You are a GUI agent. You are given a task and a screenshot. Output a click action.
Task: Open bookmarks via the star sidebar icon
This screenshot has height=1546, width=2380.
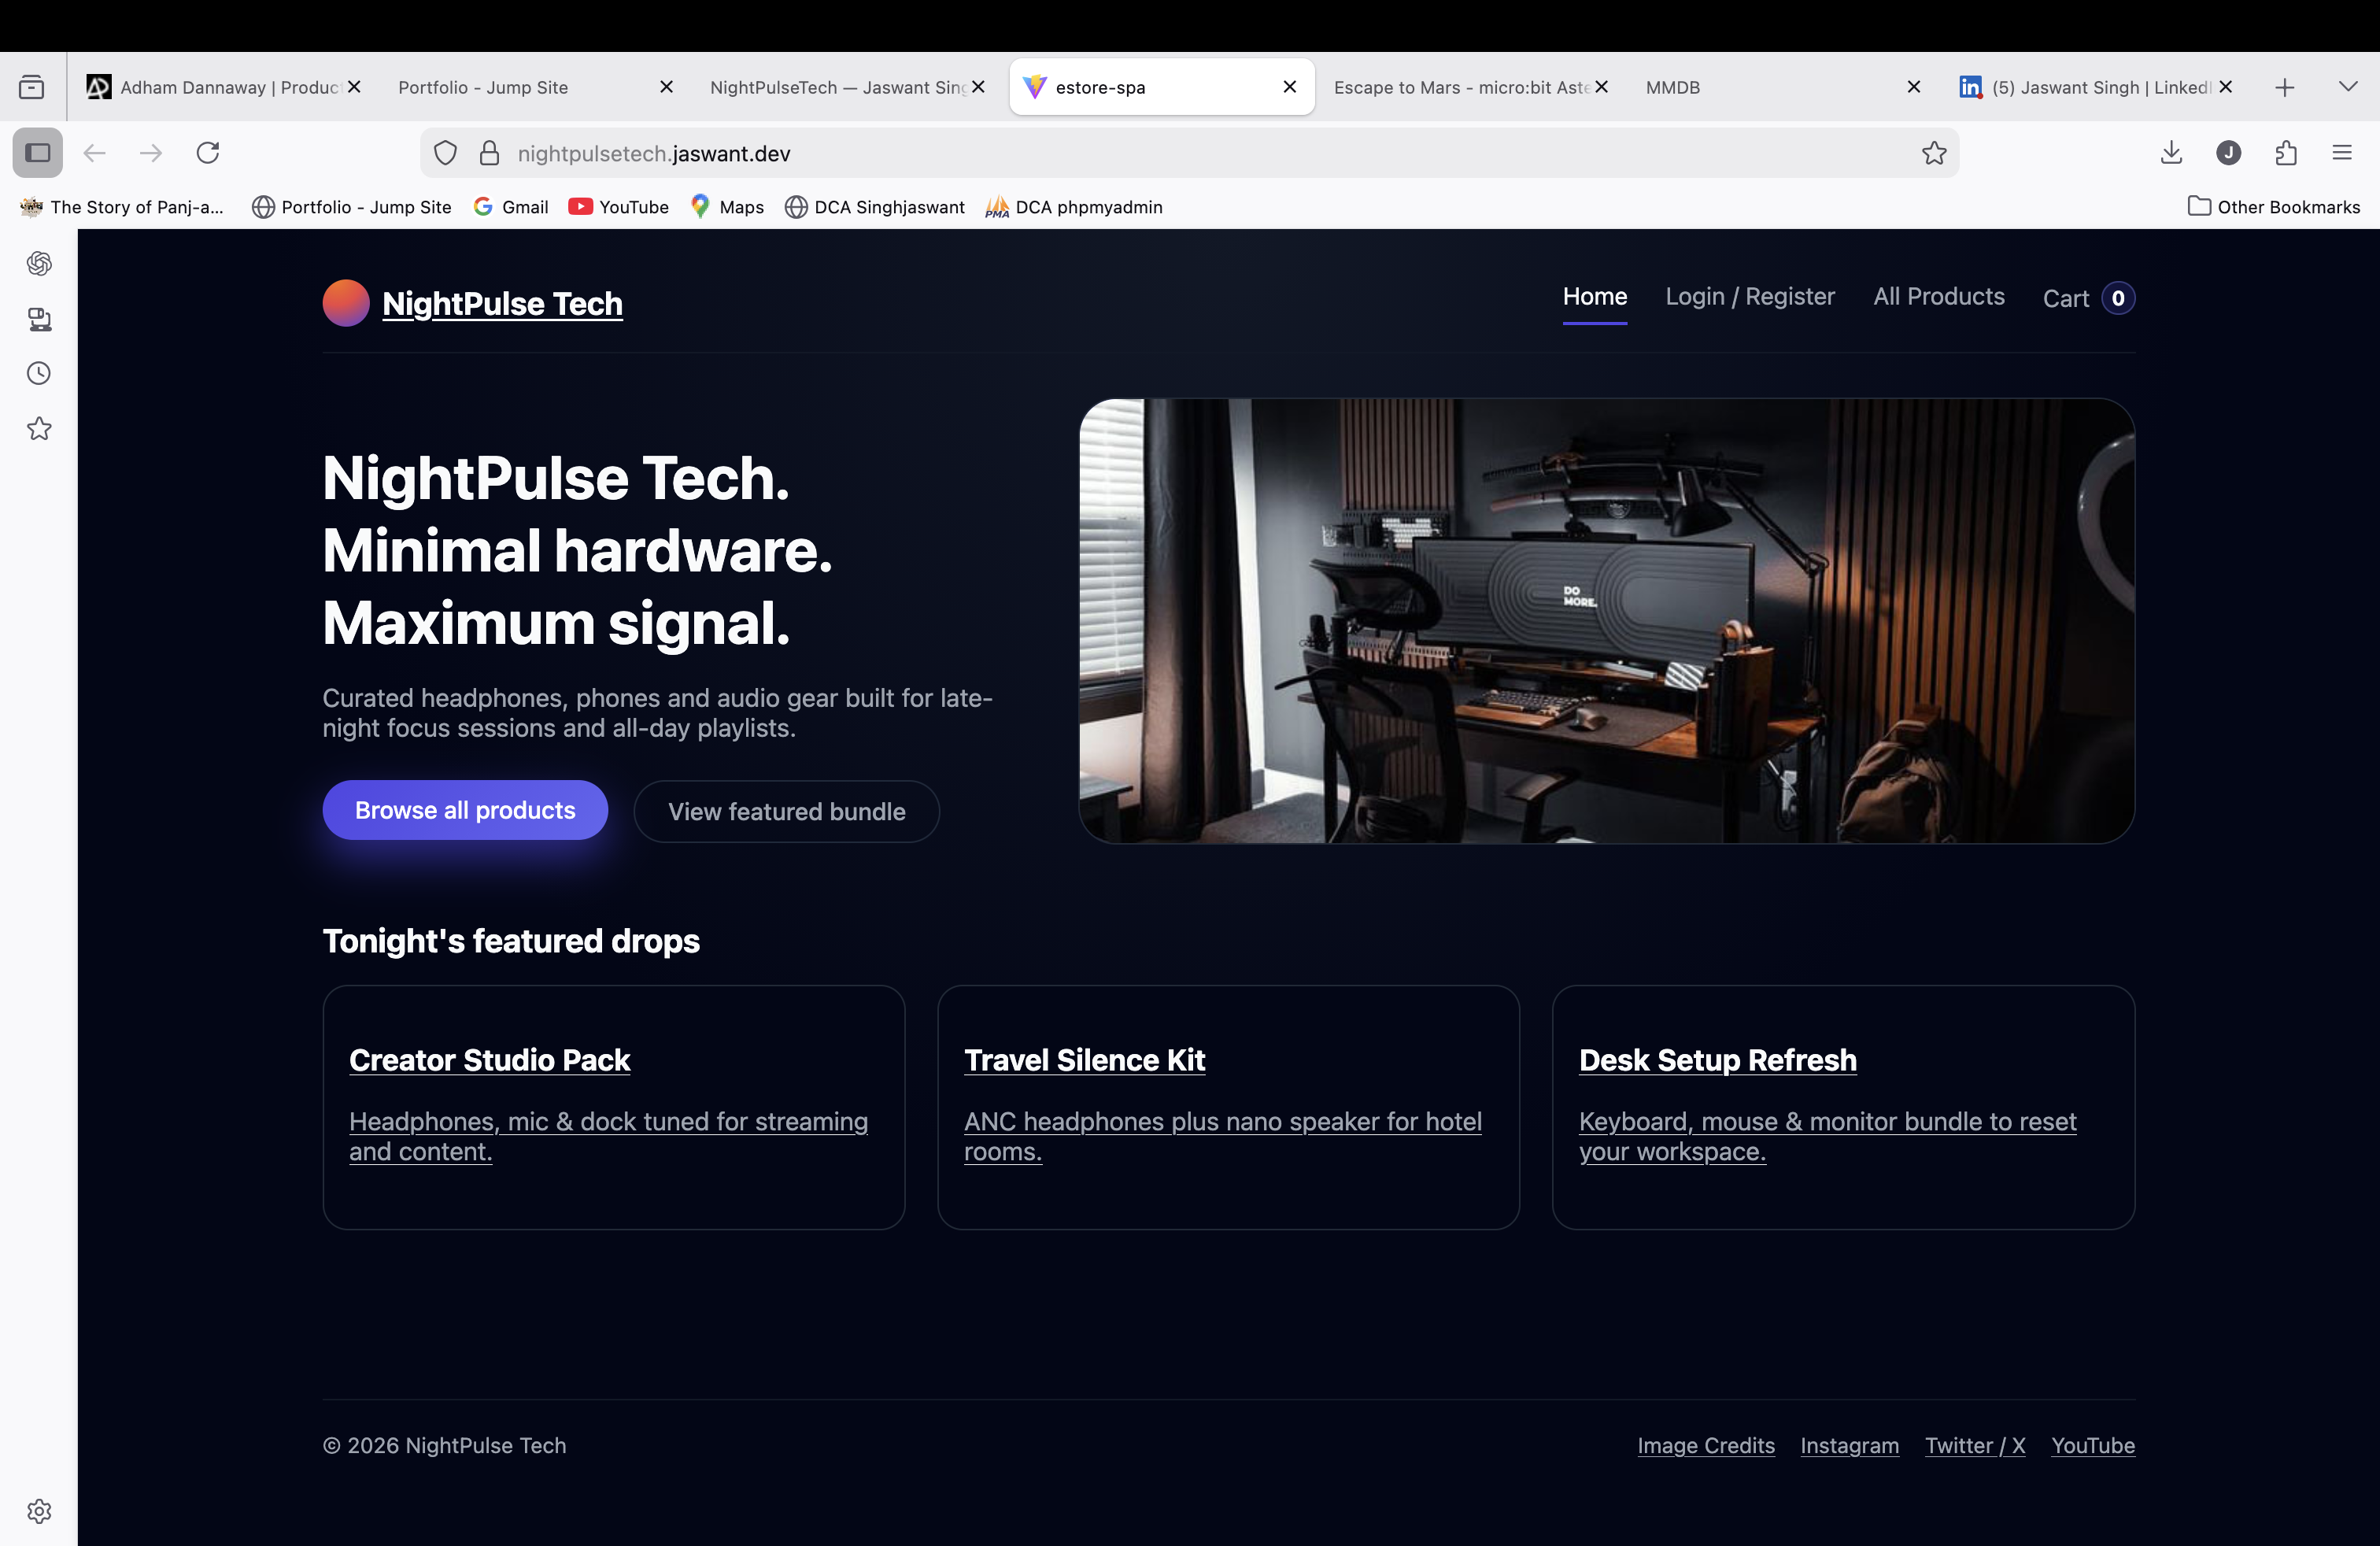39,428
